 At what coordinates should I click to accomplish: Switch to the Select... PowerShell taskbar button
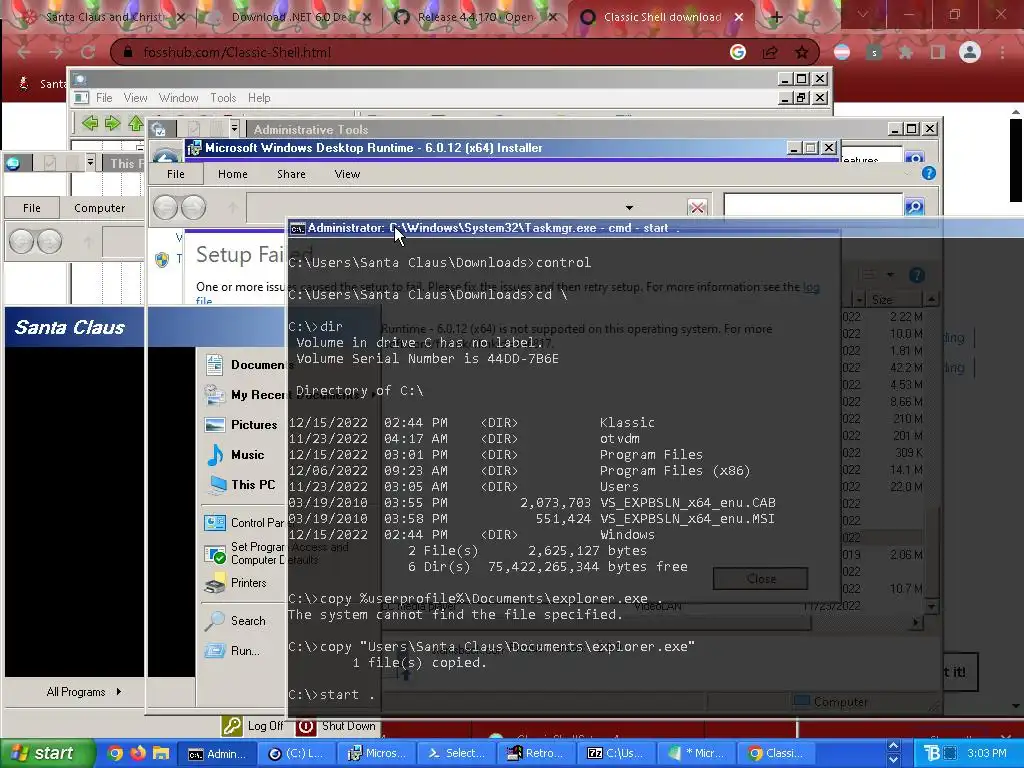click(x=456, y=754)
